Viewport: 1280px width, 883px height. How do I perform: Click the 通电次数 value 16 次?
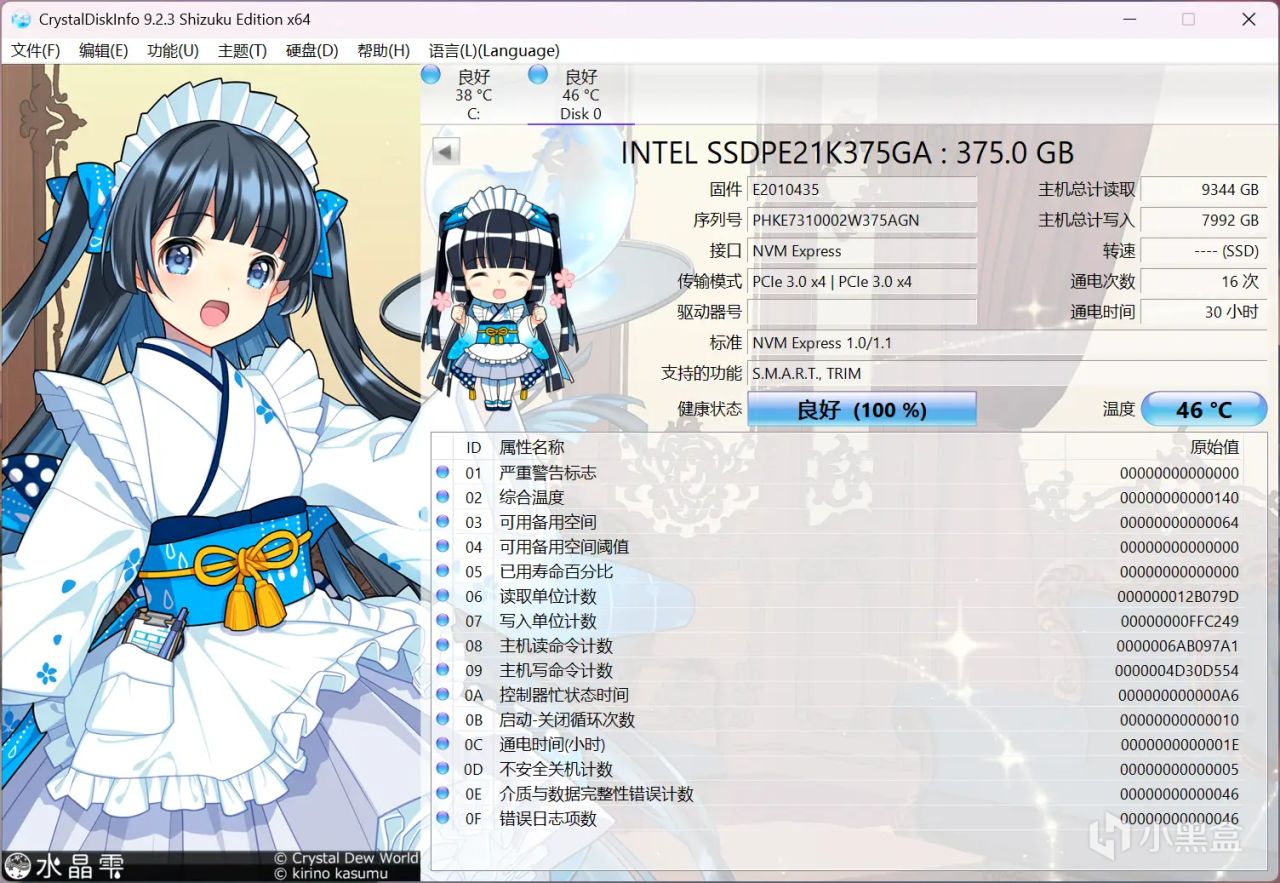pyautogui.click(x=1204, y=282)
